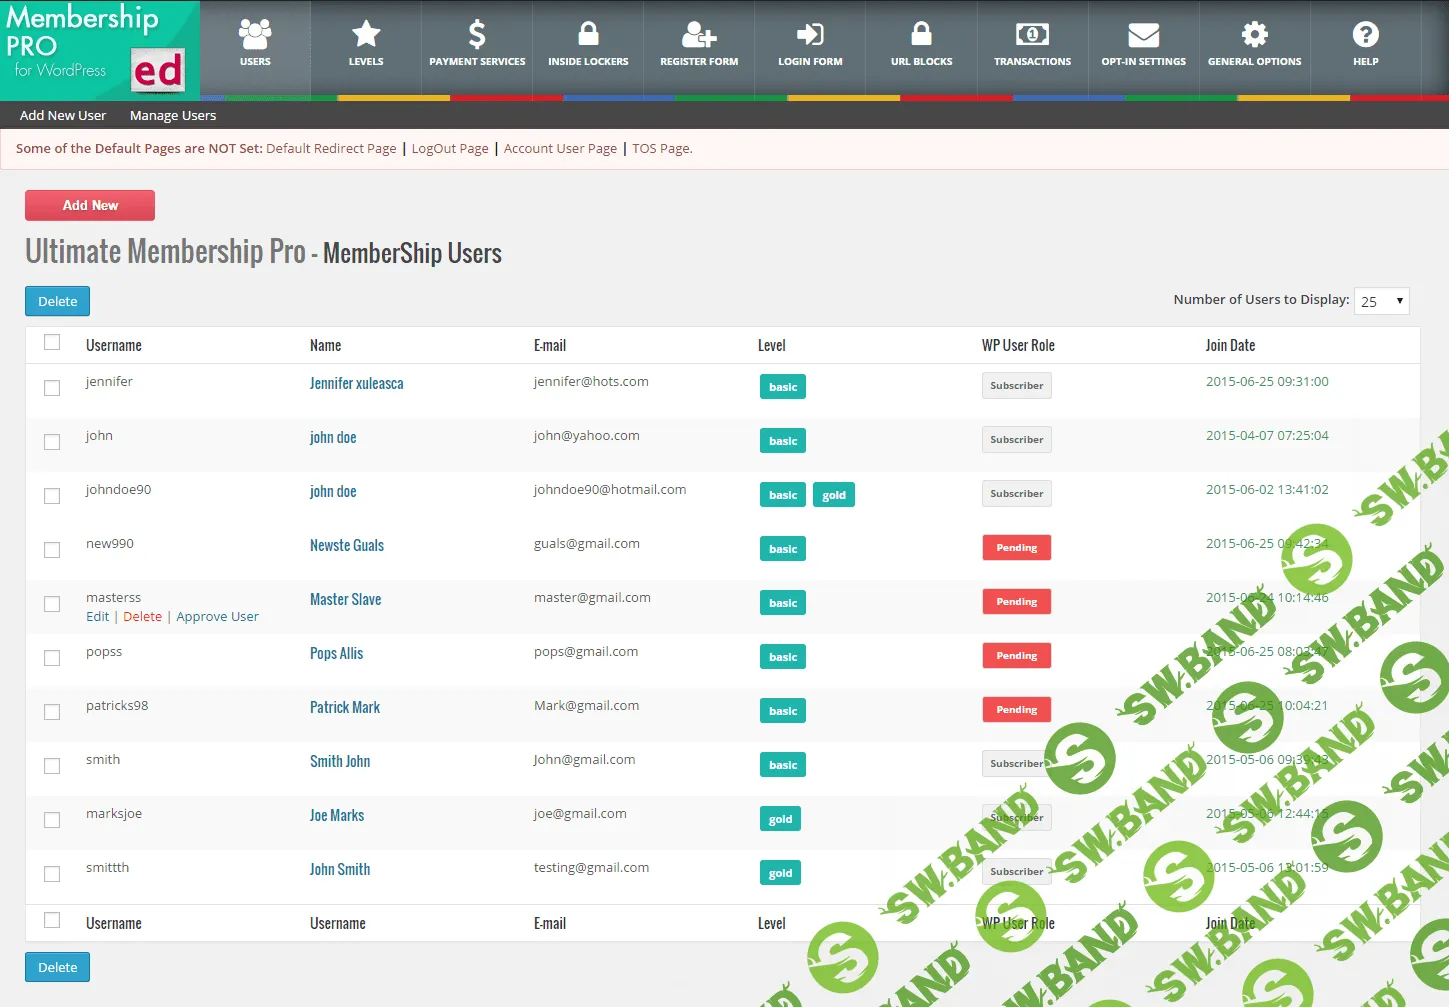This screenshot has height=1007, width=1449.
Task: Open the Default Redirect Page link
Action: click(x=331, y=149)
